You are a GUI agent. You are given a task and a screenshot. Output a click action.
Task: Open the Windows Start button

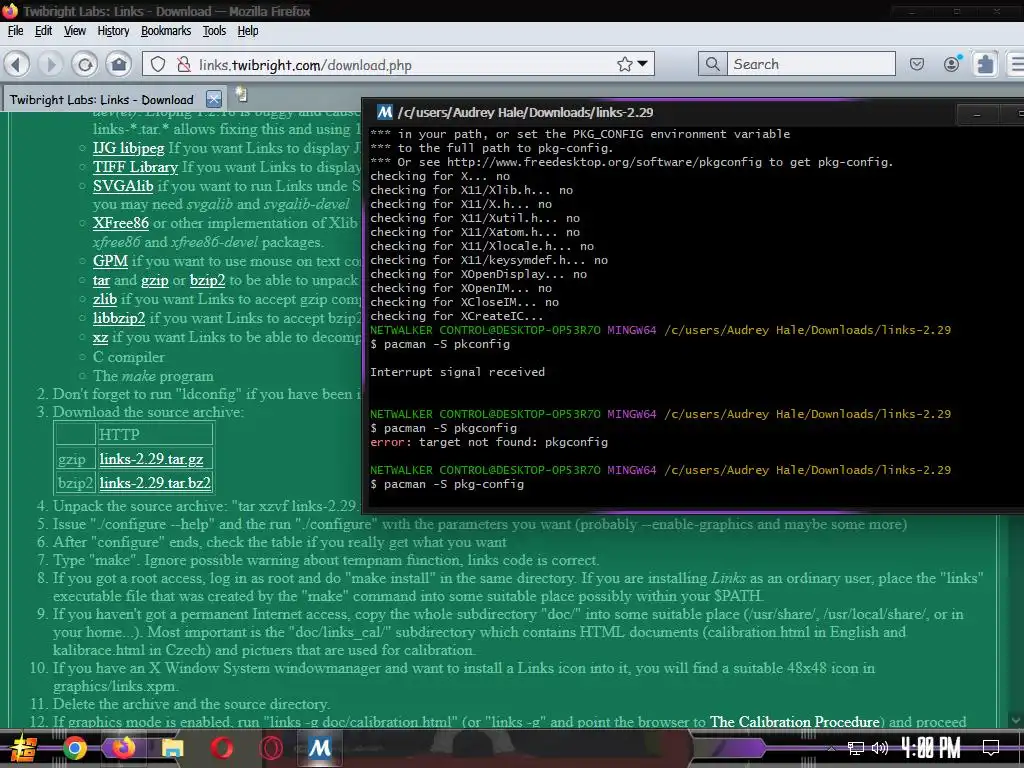click(x=23, y=748)
